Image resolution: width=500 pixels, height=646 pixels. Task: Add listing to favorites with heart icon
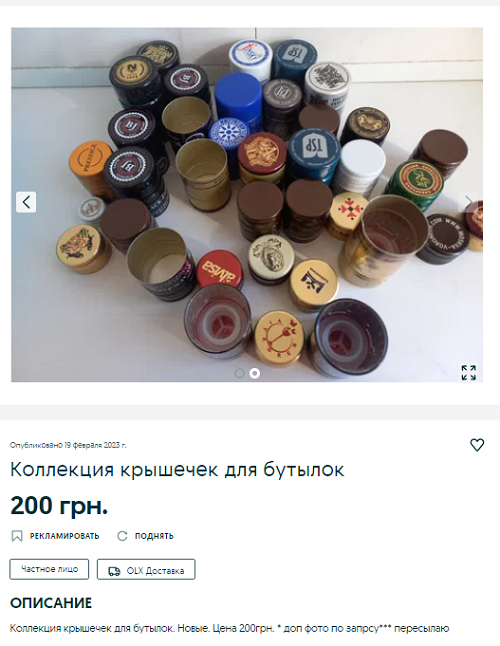(x=477, y=445)
